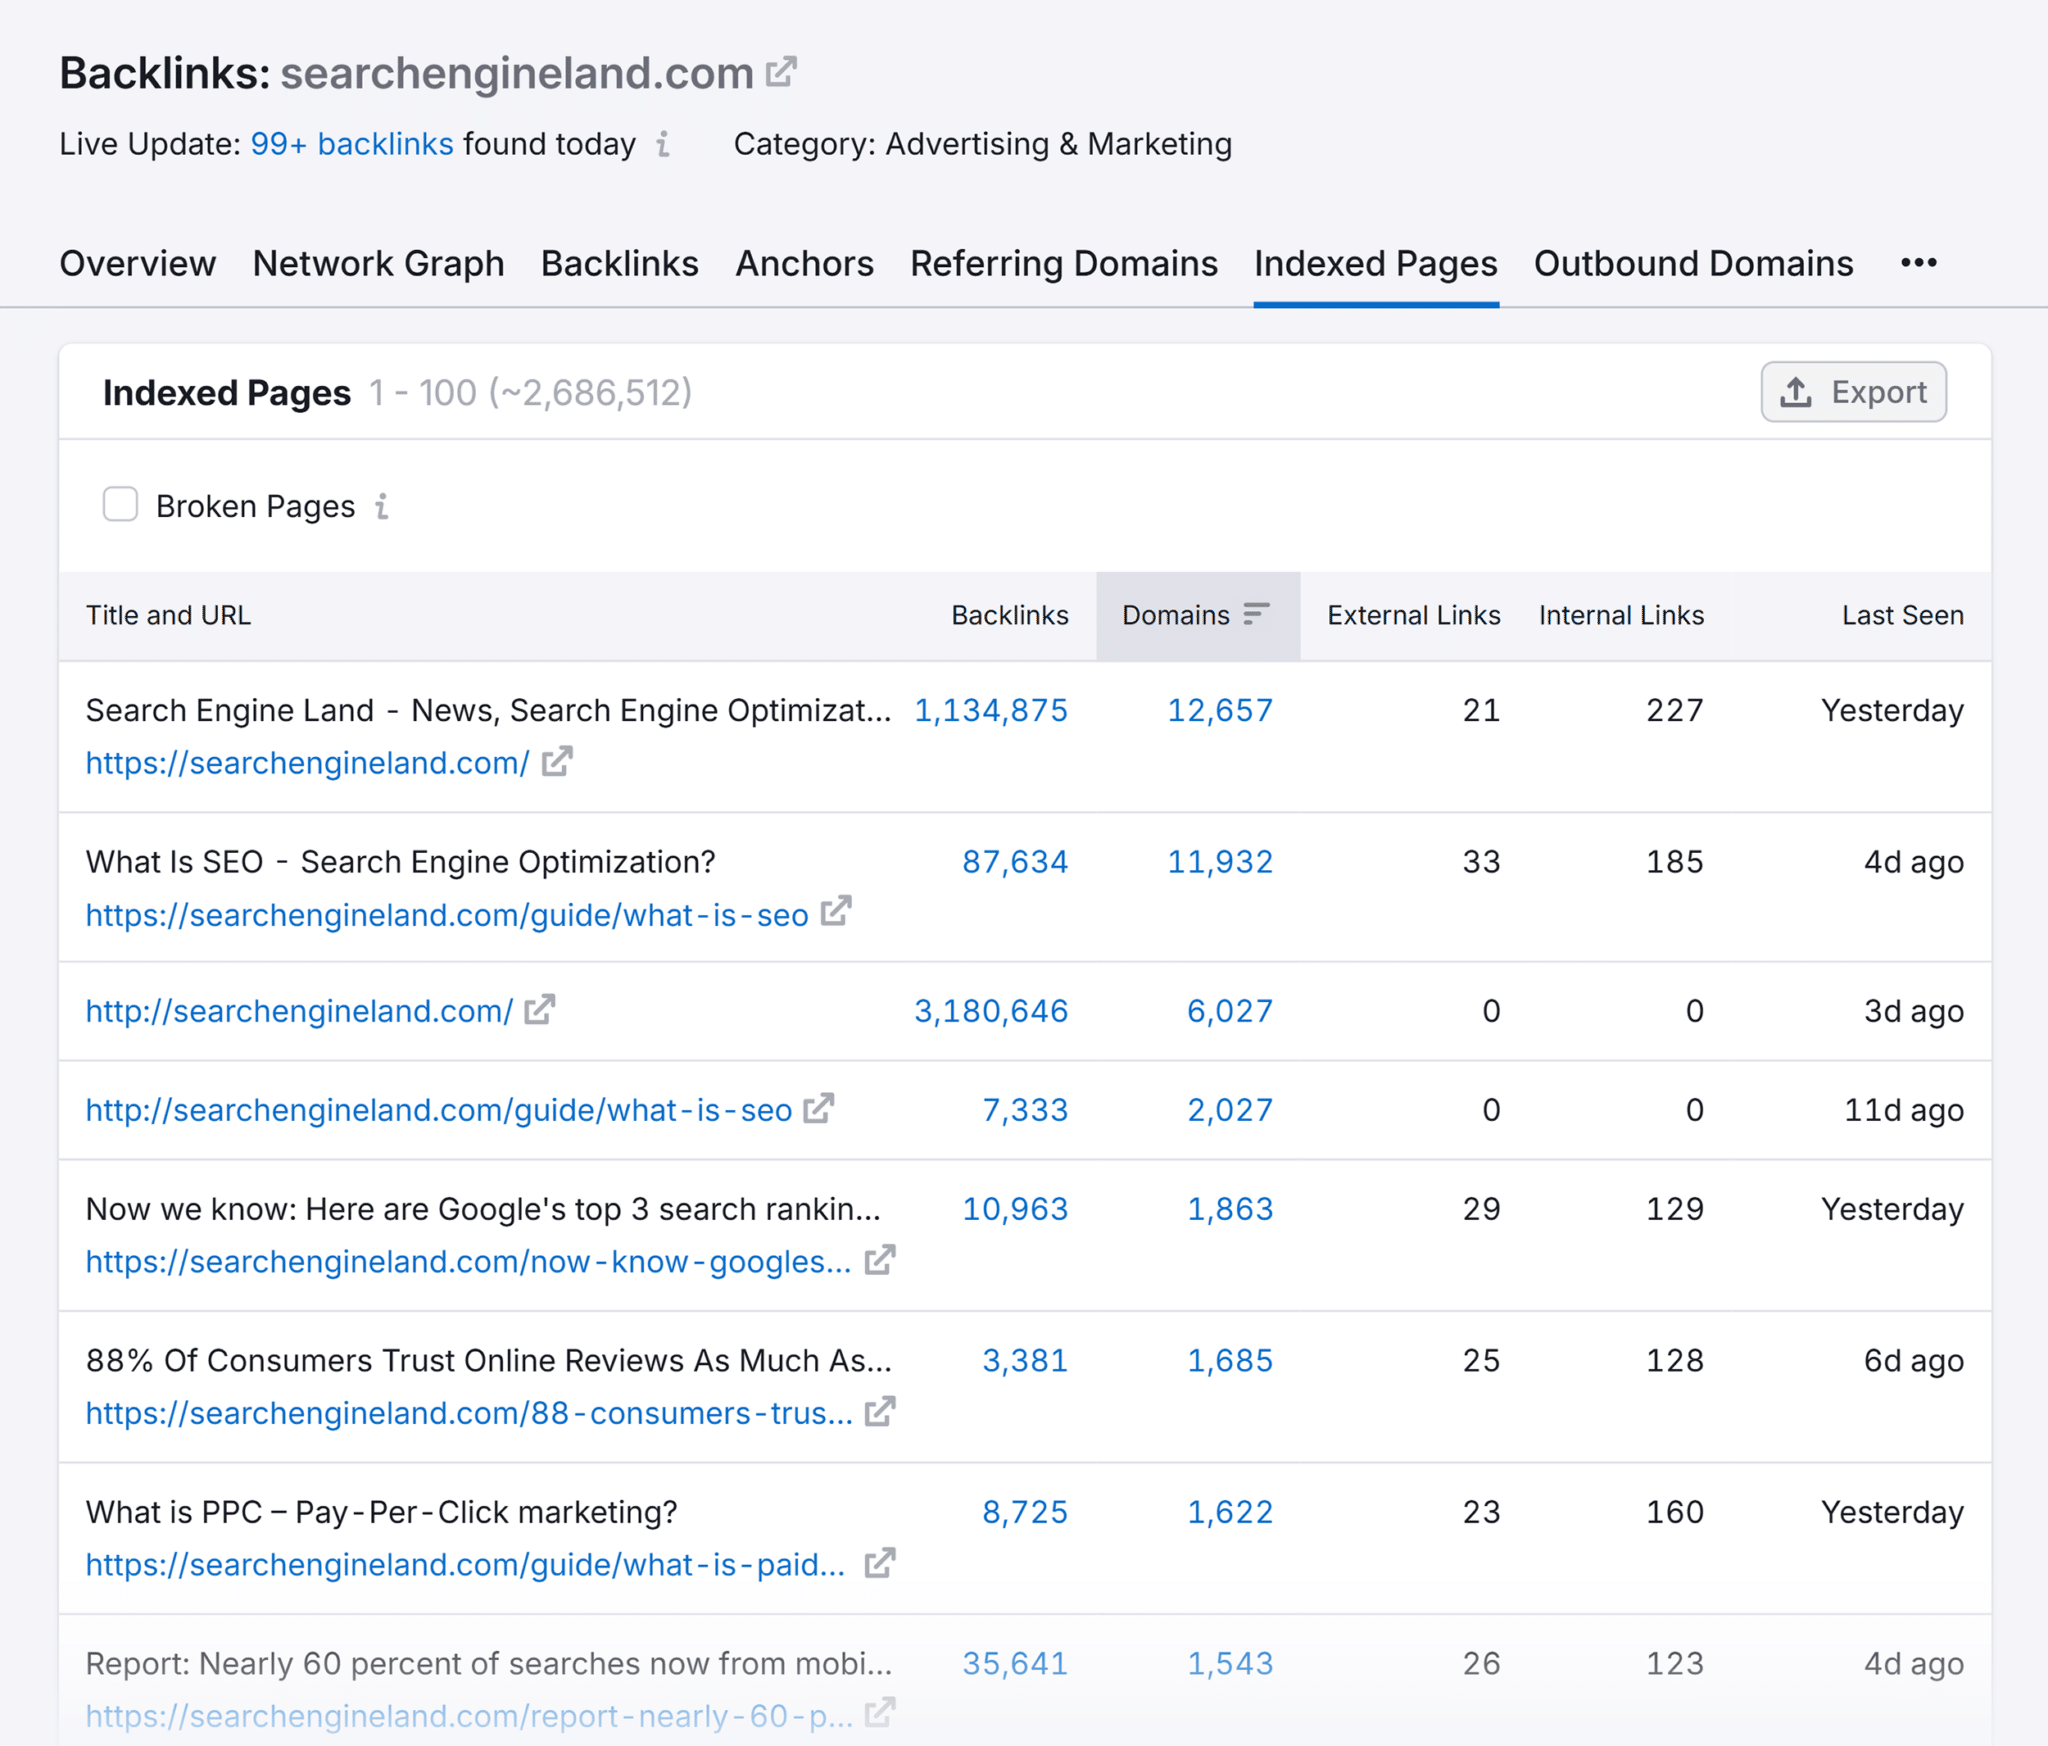Open external icon for now-know-googles URL
The height and width of the screenshot is (1746, 2048).
tap(880, 1260)
